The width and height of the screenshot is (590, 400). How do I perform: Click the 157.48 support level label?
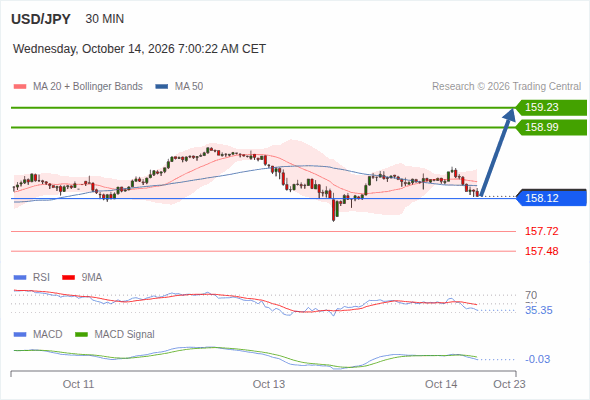[541, 251]
